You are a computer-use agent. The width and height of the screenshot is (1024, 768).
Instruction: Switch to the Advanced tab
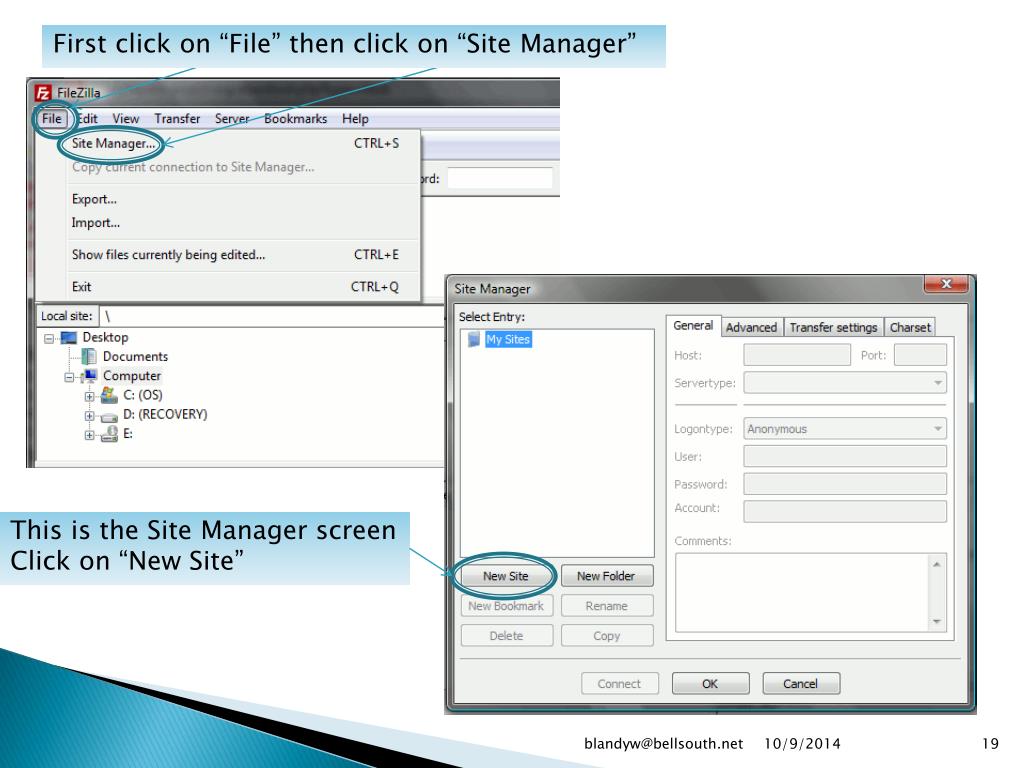(x=751, y=328)
